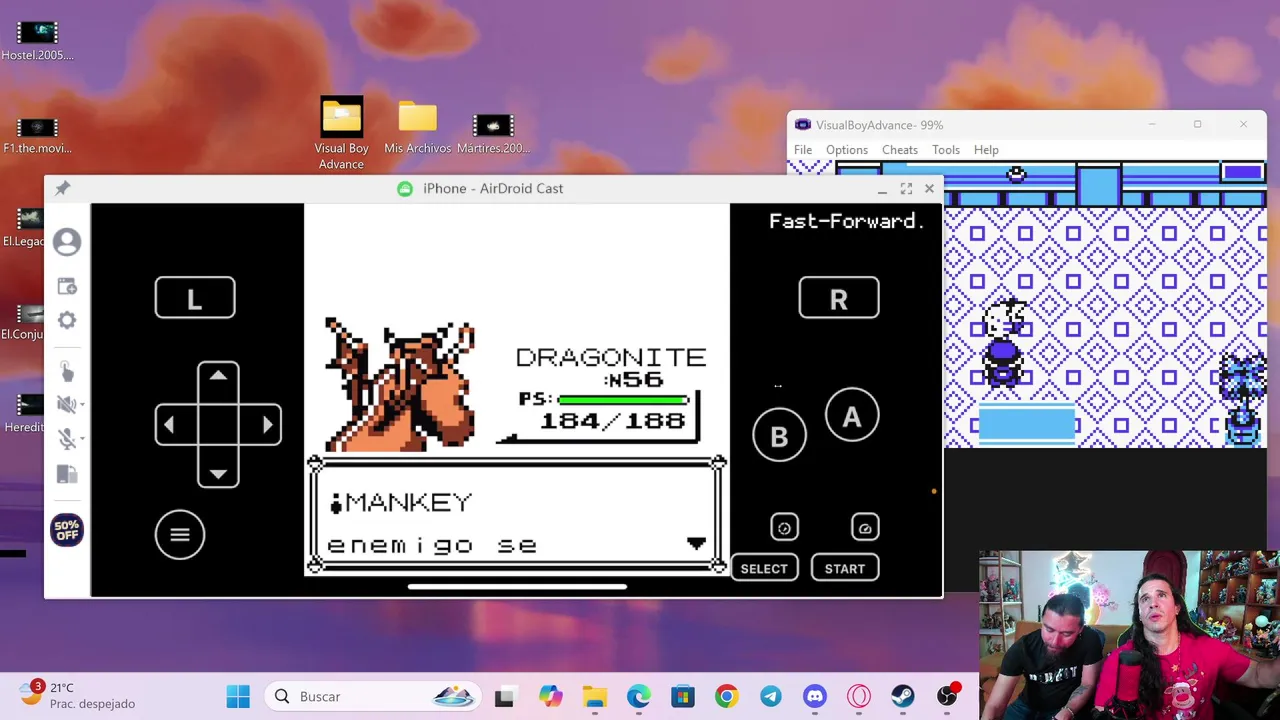Select F1.the.movi... desktop video file
Screen dimensions: 1280x720
pyautogui.click(x=38, y=134)
